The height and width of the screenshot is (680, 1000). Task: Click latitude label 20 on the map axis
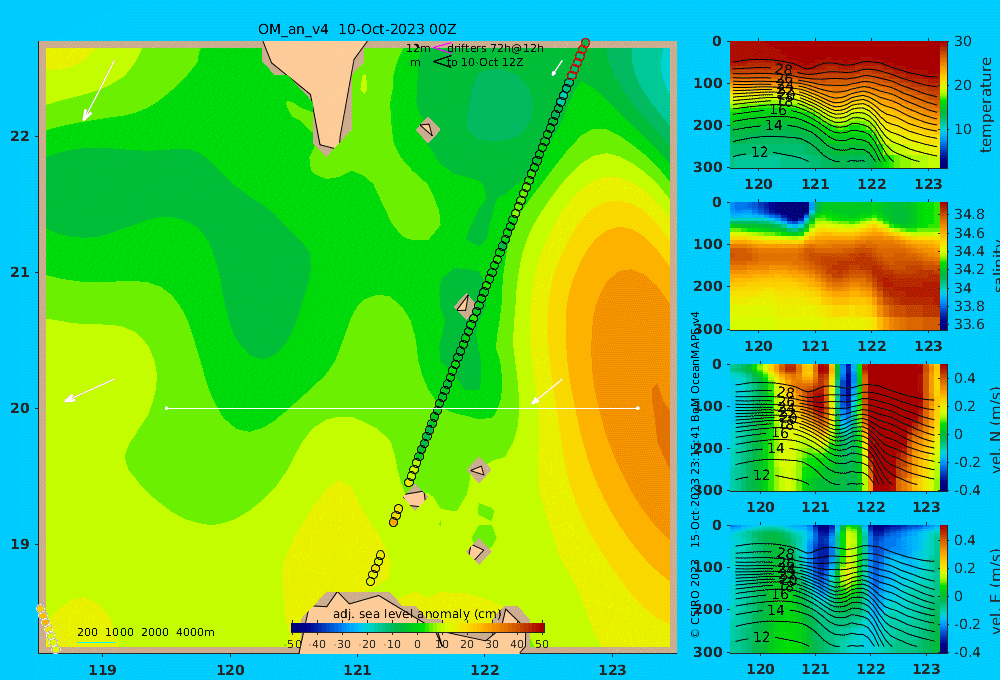click(20, 408)
